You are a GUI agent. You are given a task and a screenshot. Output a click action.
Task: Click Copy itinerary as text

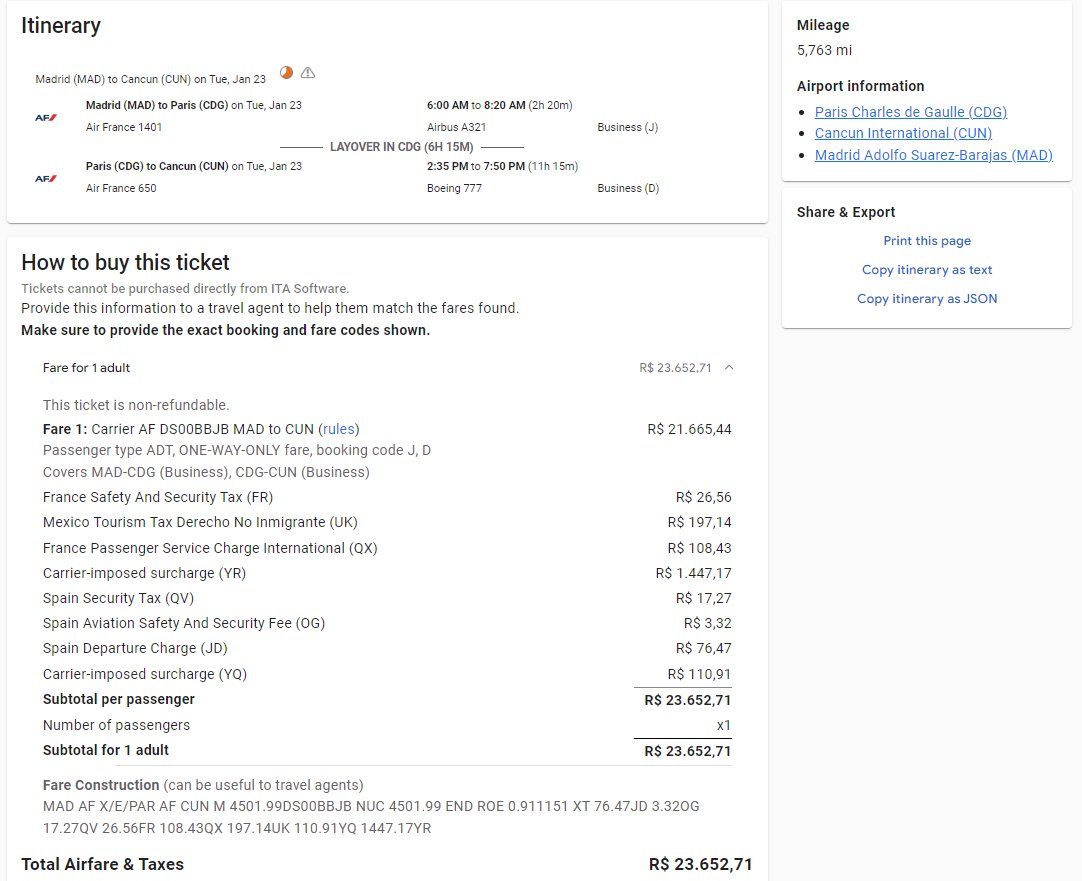coord(927,270)
